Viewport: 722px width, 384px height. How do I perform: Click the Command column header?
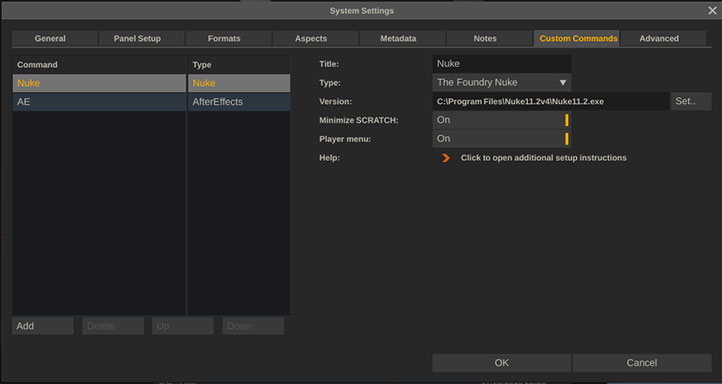click(x=99, y=64)
